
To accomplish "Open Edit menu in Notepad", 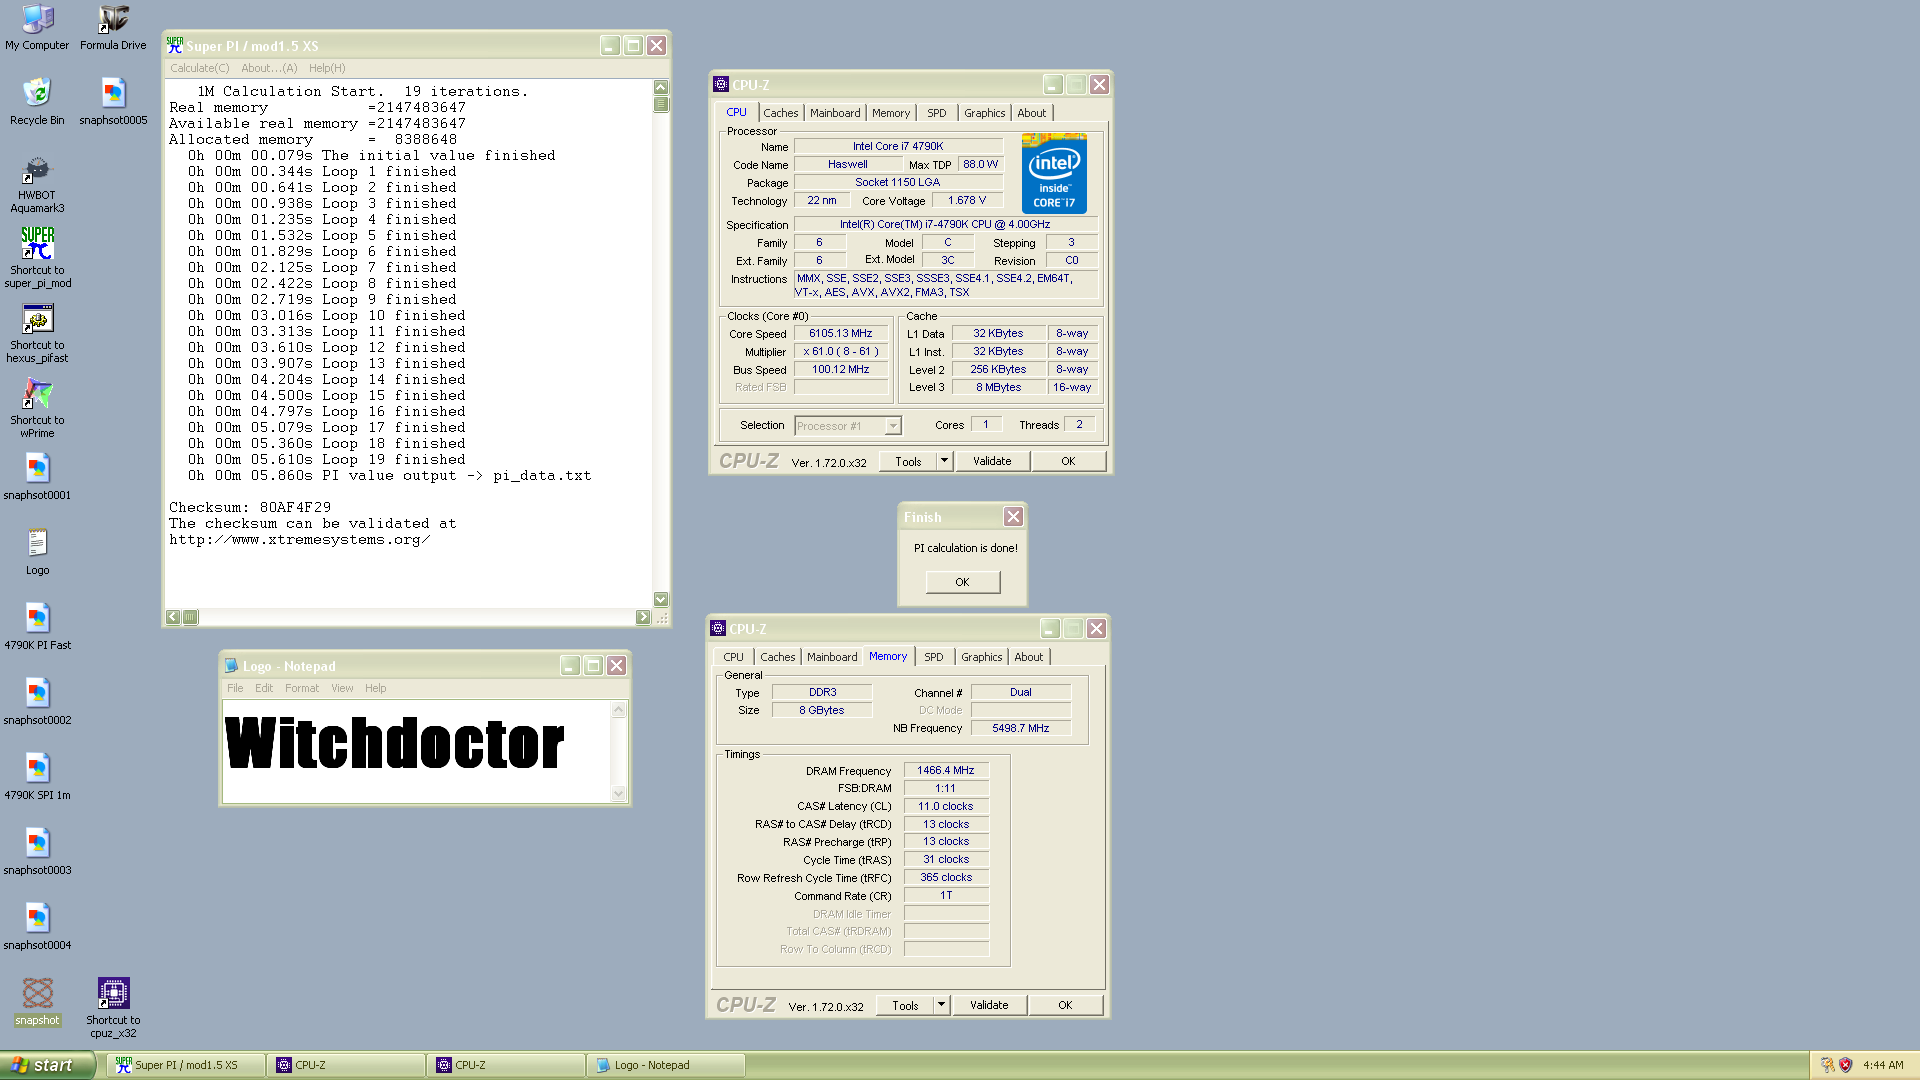I will coord(264,688).
